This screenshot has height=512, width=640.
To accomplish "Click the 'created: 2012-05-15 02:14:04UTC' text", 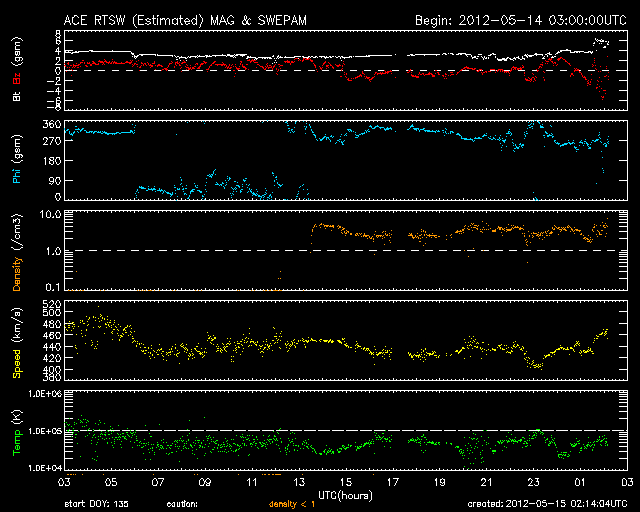I will tap(547, 504).
